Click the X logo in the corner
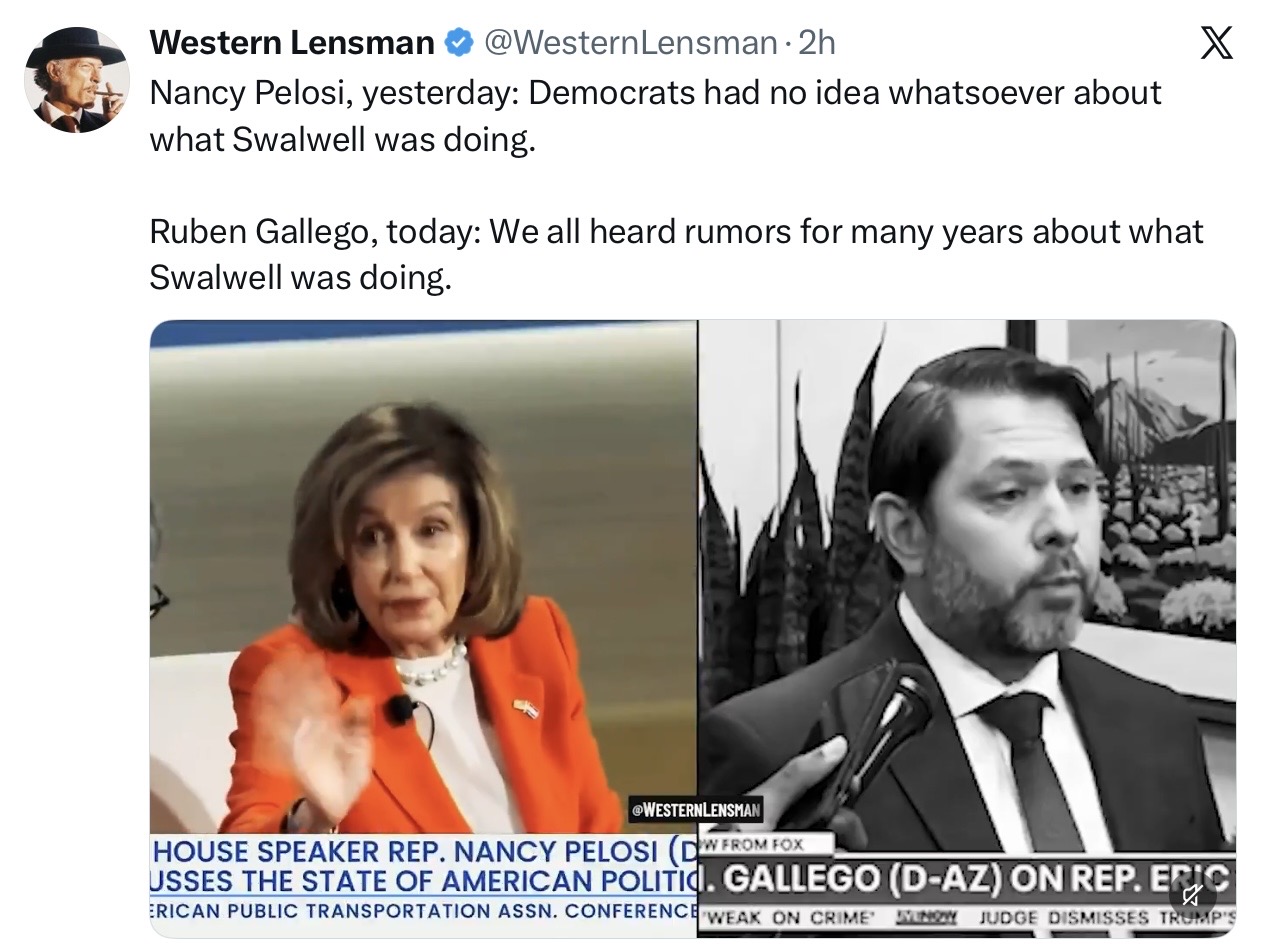The image size is (1266, 952). click(1216, 43)
